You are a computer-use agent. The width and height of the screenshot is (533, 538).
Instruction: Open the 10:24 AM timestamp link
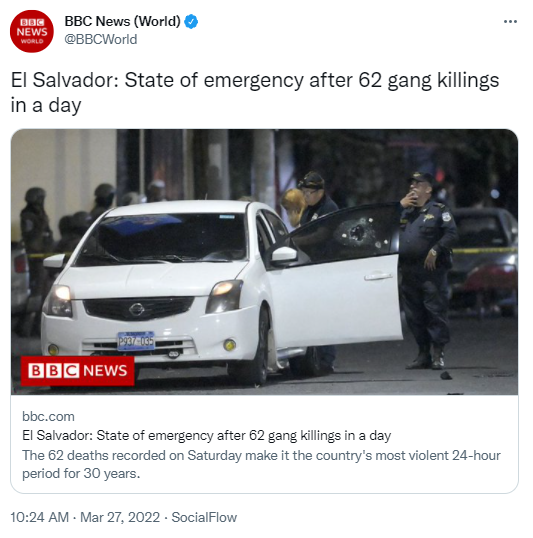(x=39, y=517)
